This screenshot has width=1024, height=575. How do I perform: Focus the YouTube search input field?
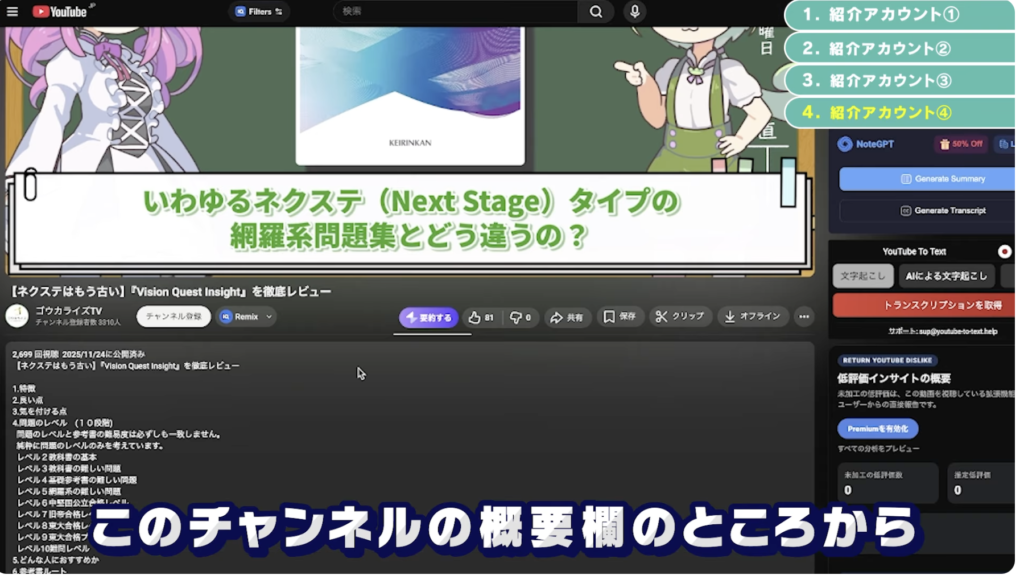455,12
